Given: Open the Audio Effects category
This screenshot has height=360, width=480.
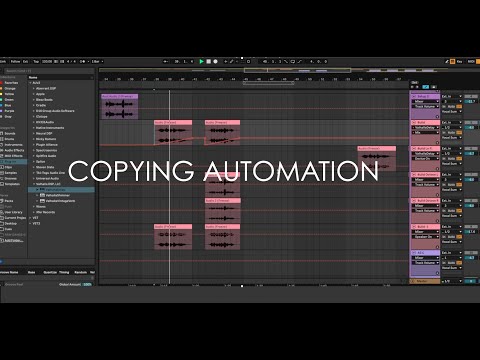Looking at the screenshot, I should tap(13, 150).
